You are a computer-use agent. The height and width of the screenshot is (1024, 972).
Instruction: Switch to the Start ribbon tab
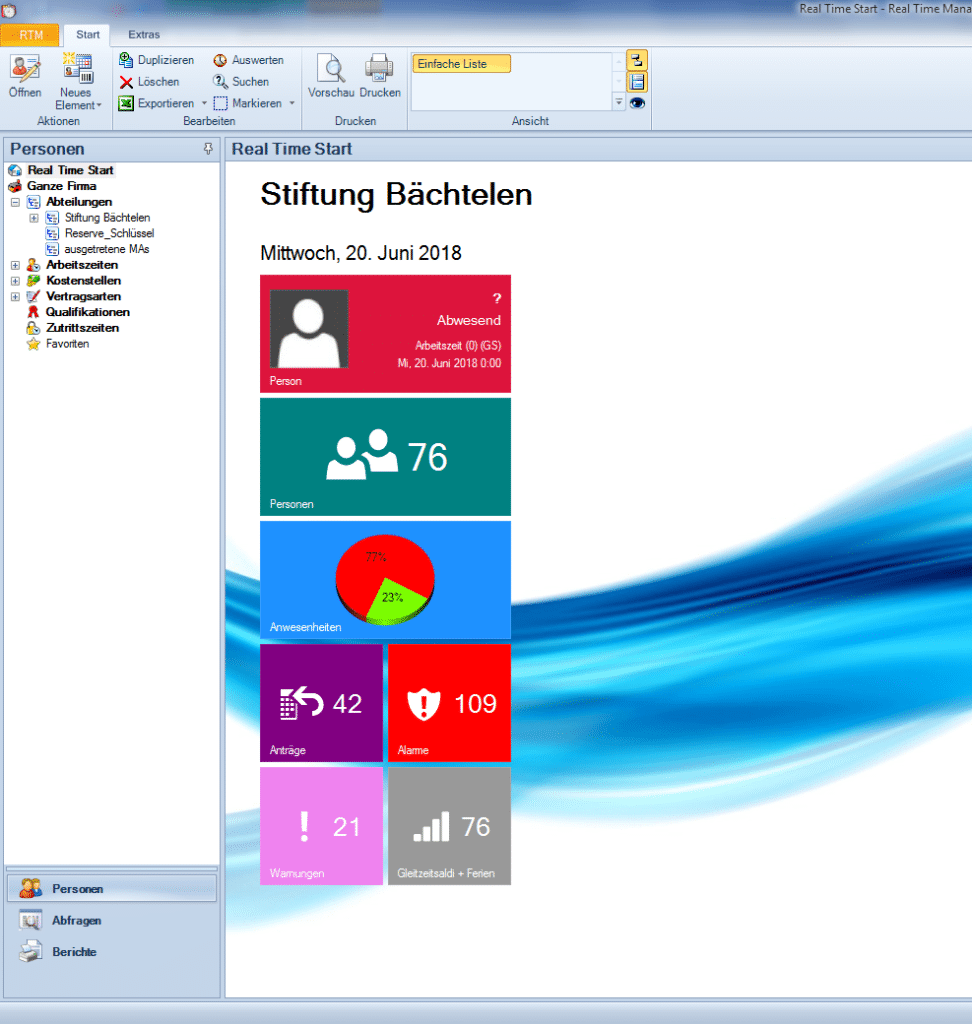tap(88, 35)
